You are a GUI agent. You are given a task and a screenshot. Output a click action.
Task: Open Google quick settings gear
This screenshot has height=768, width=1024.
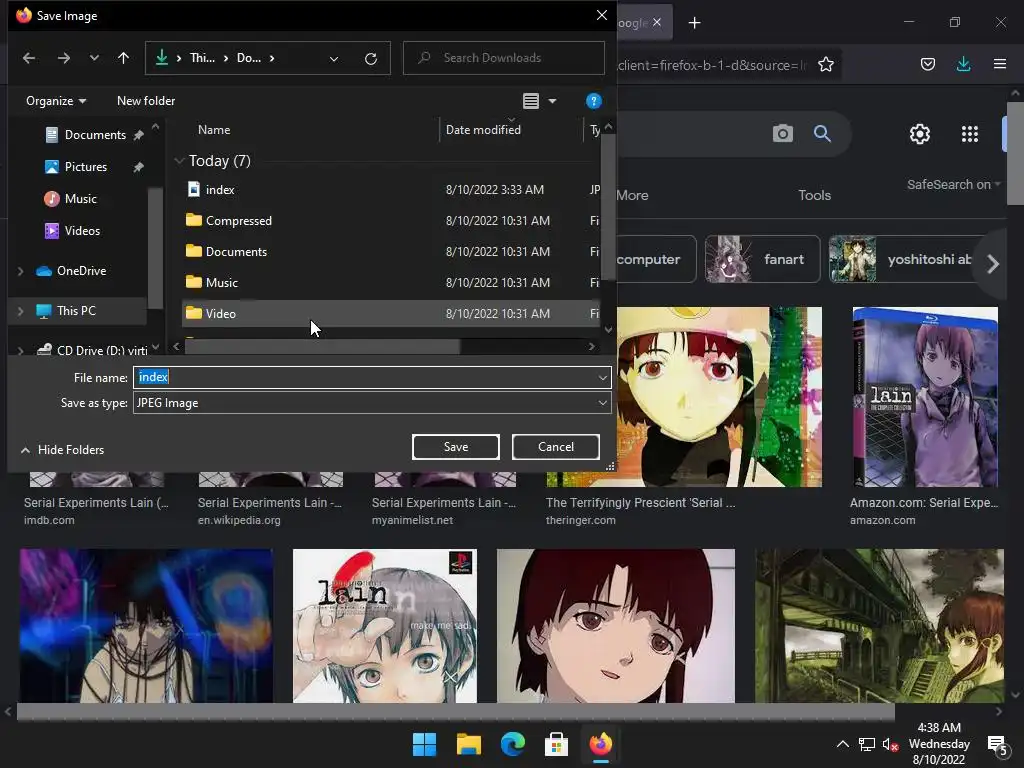click(x=919, y=134)
